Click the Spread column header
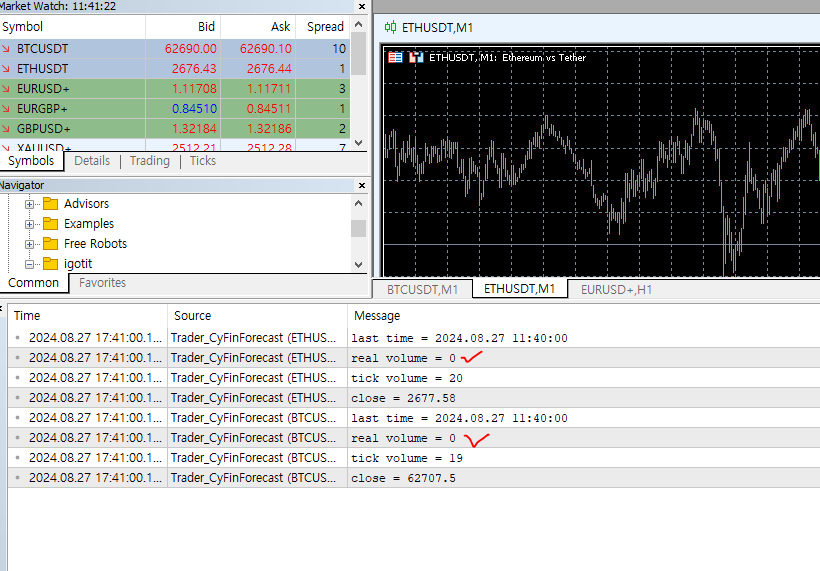Viewport: 820px width, 571px height. pos(323,27)
